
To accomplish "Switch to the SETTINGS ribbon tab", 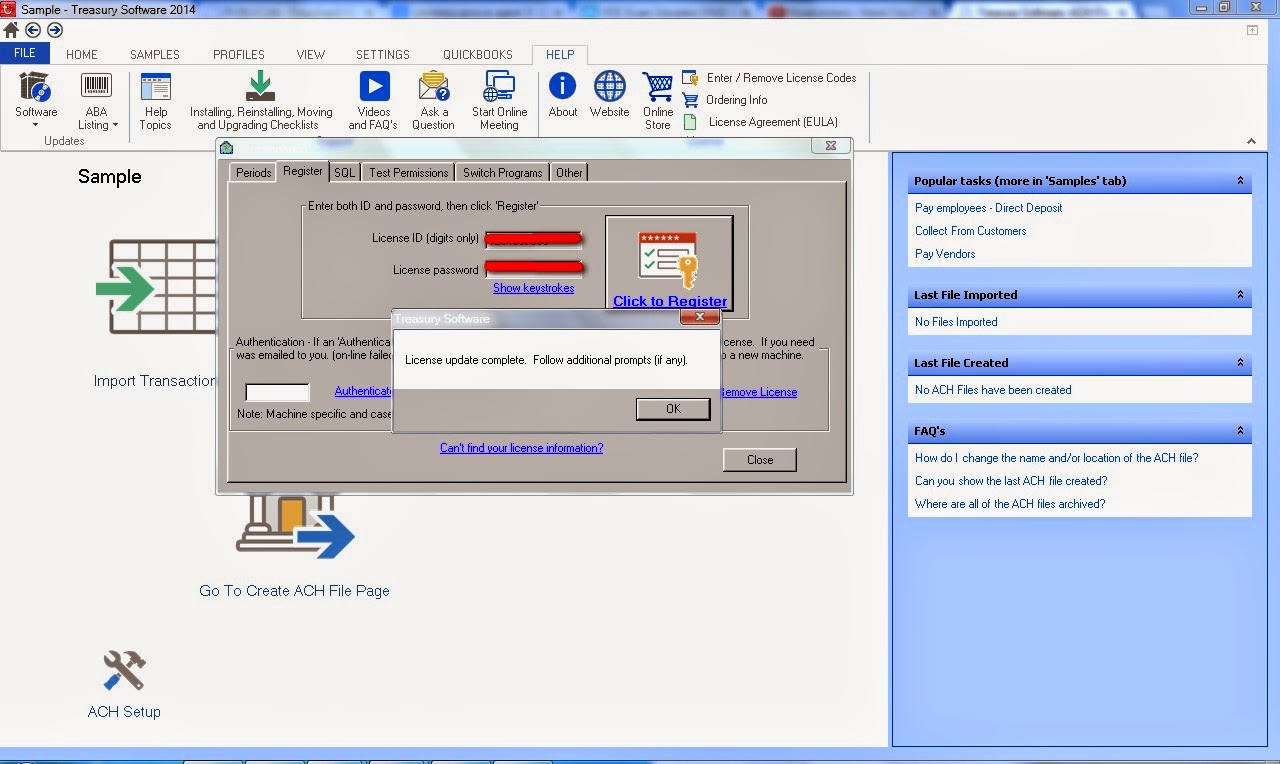I will 383,55.
